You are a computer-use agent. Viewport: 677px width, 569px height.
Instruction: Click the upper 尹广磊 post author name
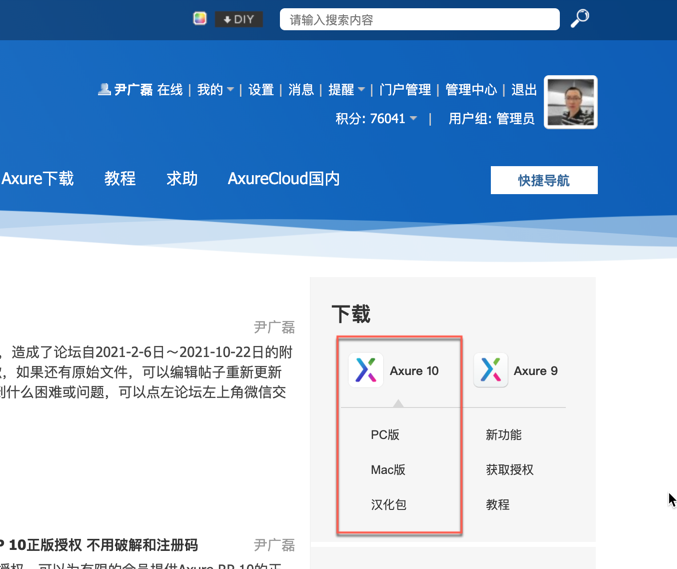pos(274,327)
